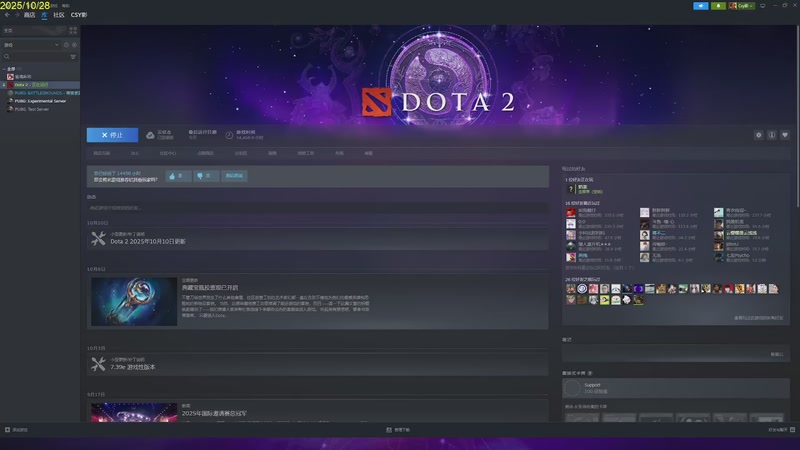Screen dimensions: 800x450
Task: Click the first avatar in previously played friends
Action: pyautogui.click(x=570, y=289)
